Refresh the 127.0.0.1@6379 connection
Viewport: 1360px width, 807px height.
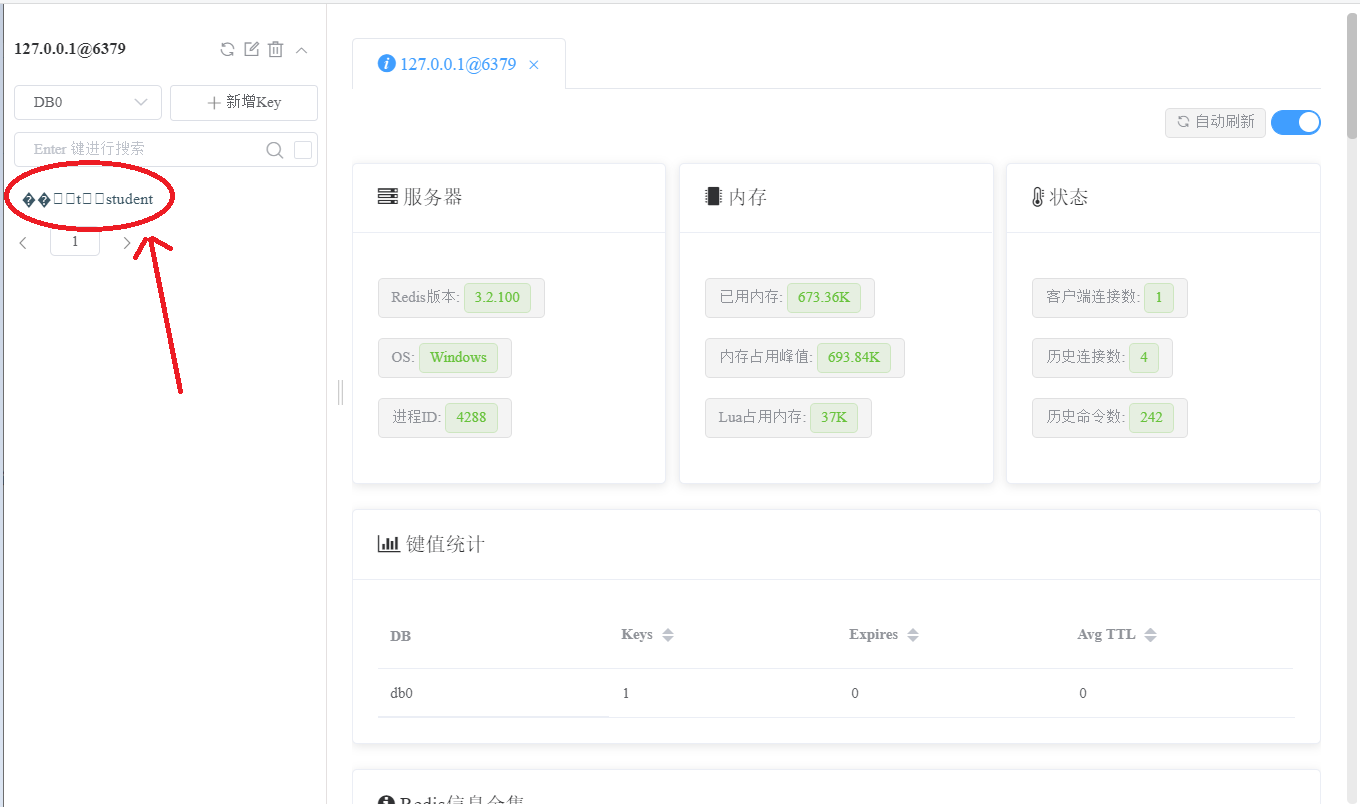pyautogui.click(x=227, y=48)
